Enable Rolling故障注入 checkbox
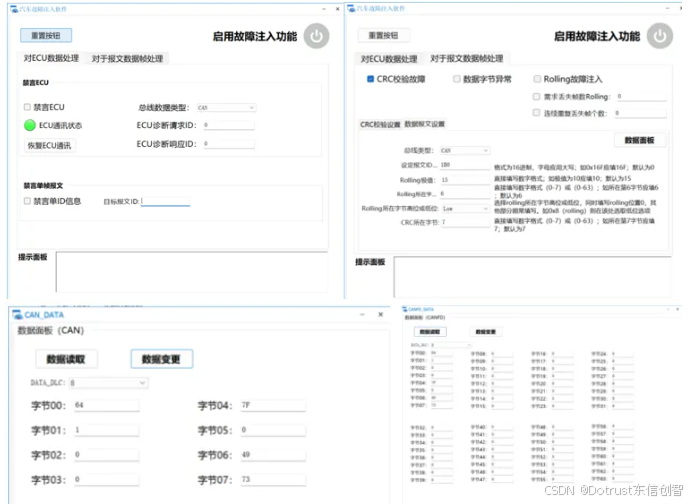The width and height of the screenshot is (690, 504). tap(537, 79)
